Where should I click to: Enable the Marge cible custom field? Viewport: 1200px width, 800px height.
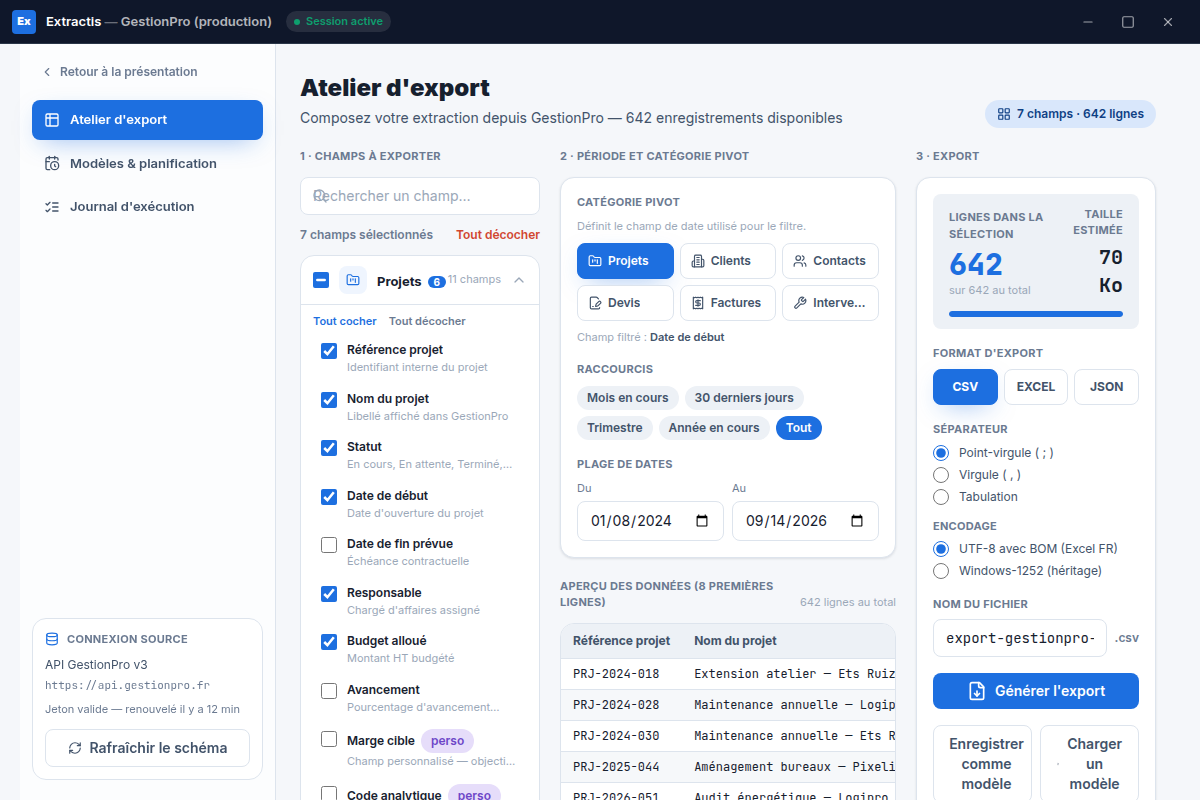click(329, 740)
